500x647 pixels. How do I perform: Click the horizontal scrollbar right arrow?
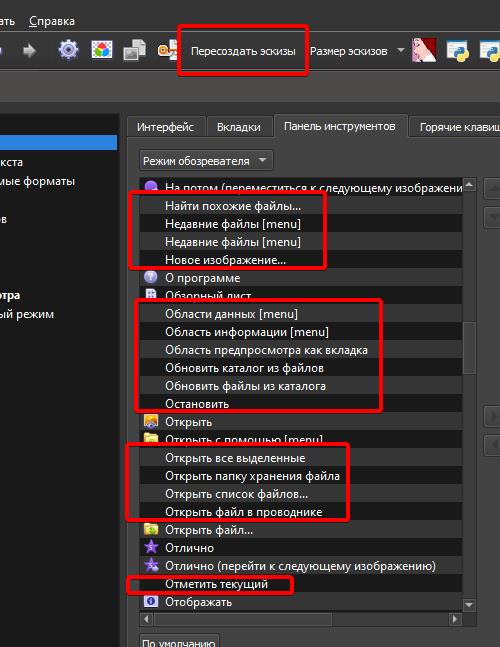[x=455, y=619]
